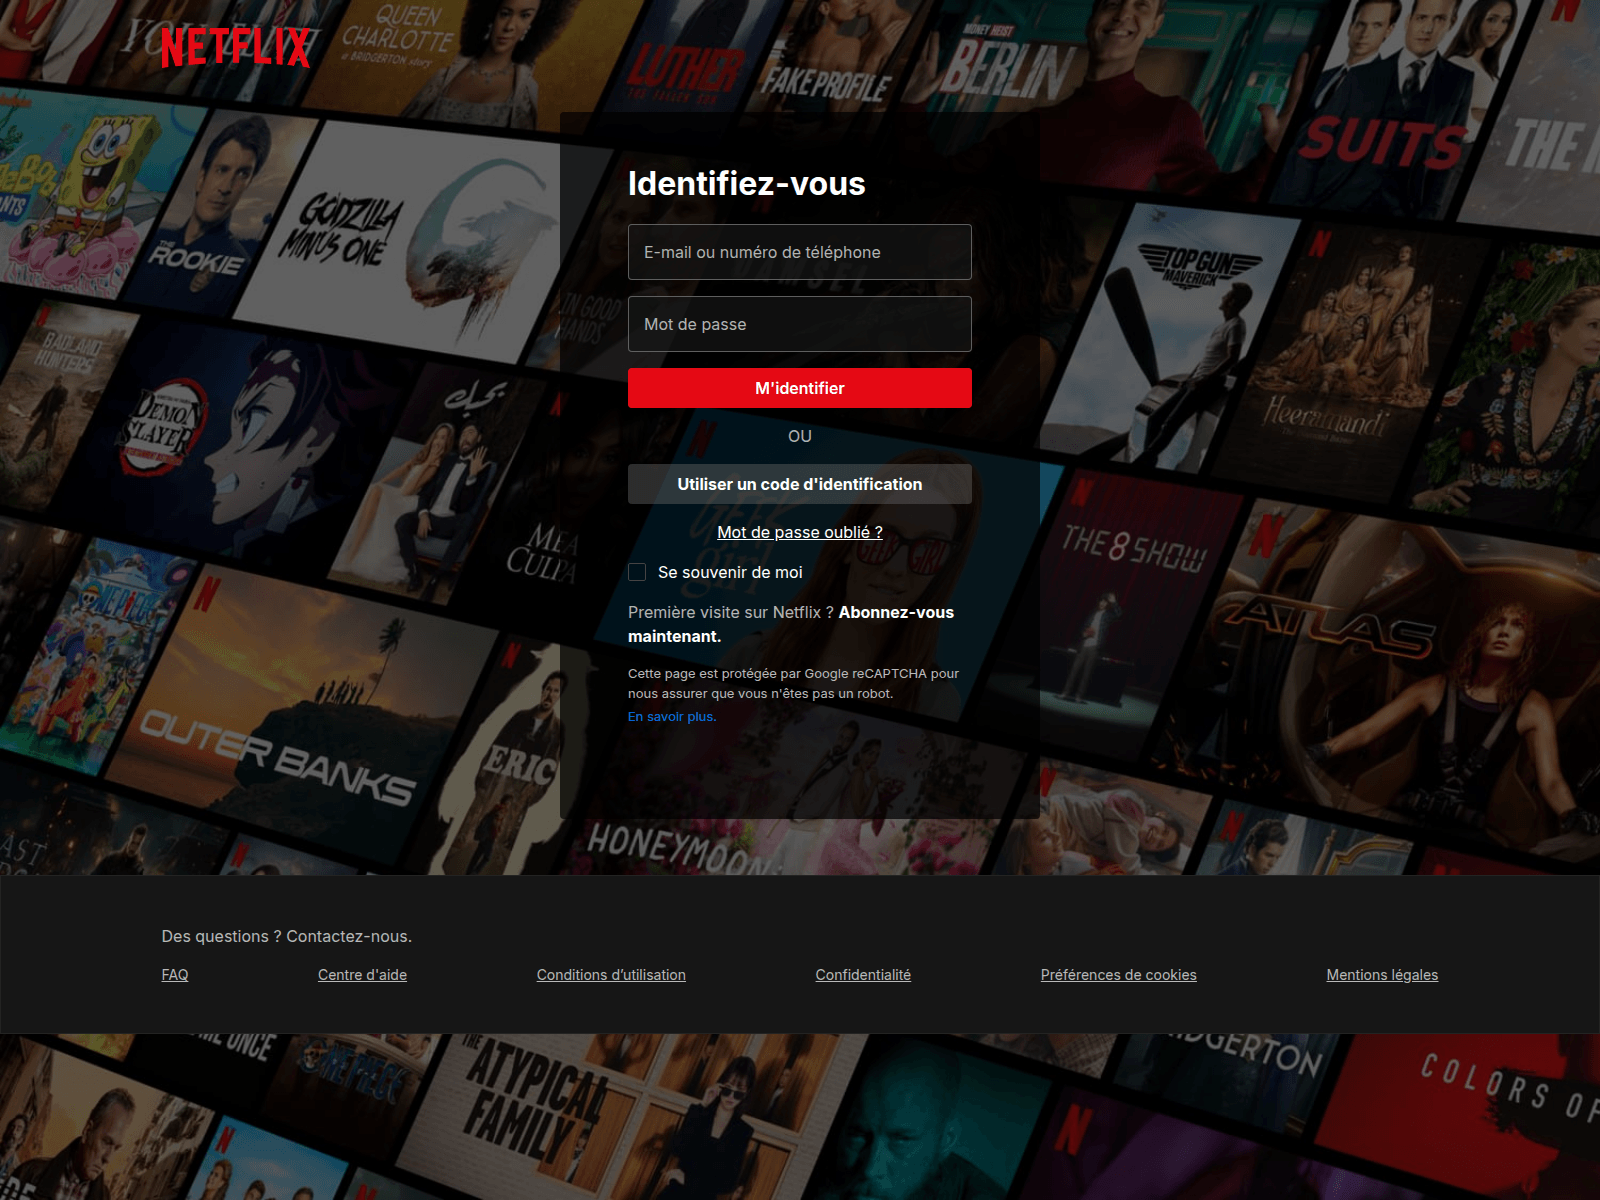Screen dimensions: 1600x1200
Task: Submit with the M'identifier button
Action: [x=800, y=388]
